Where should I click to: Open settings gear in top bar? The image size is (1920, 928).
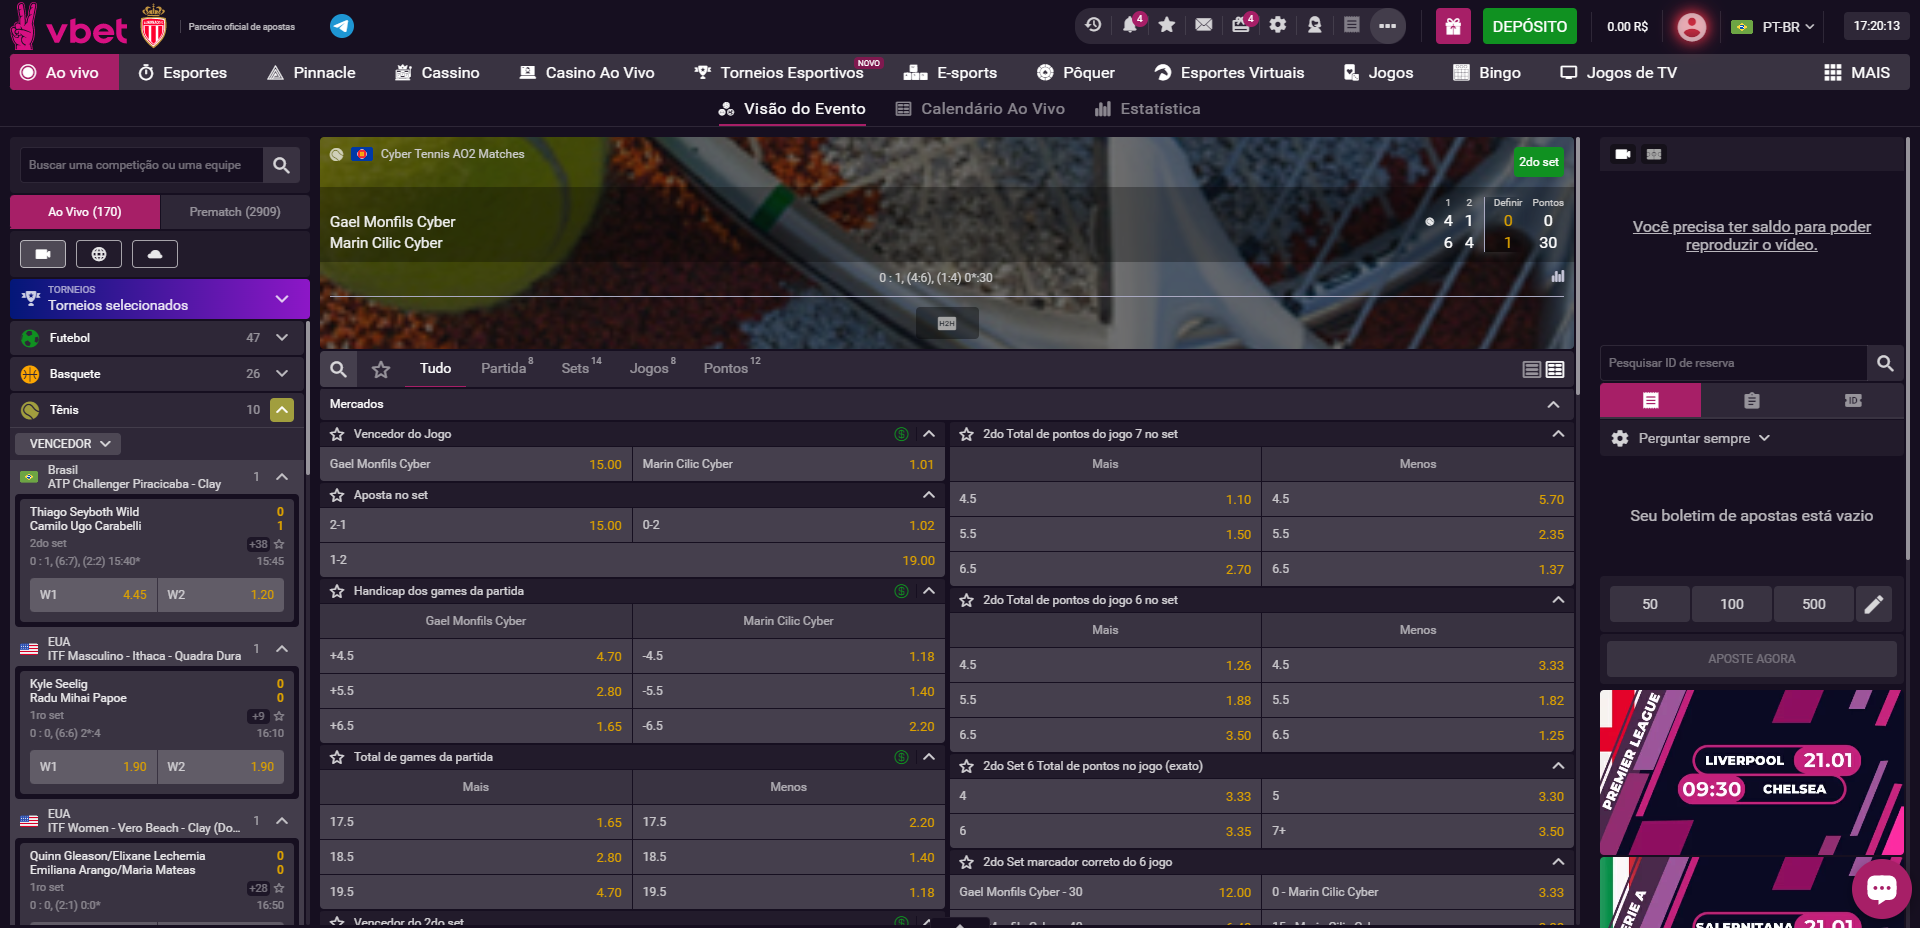[x=1278, y=25]
